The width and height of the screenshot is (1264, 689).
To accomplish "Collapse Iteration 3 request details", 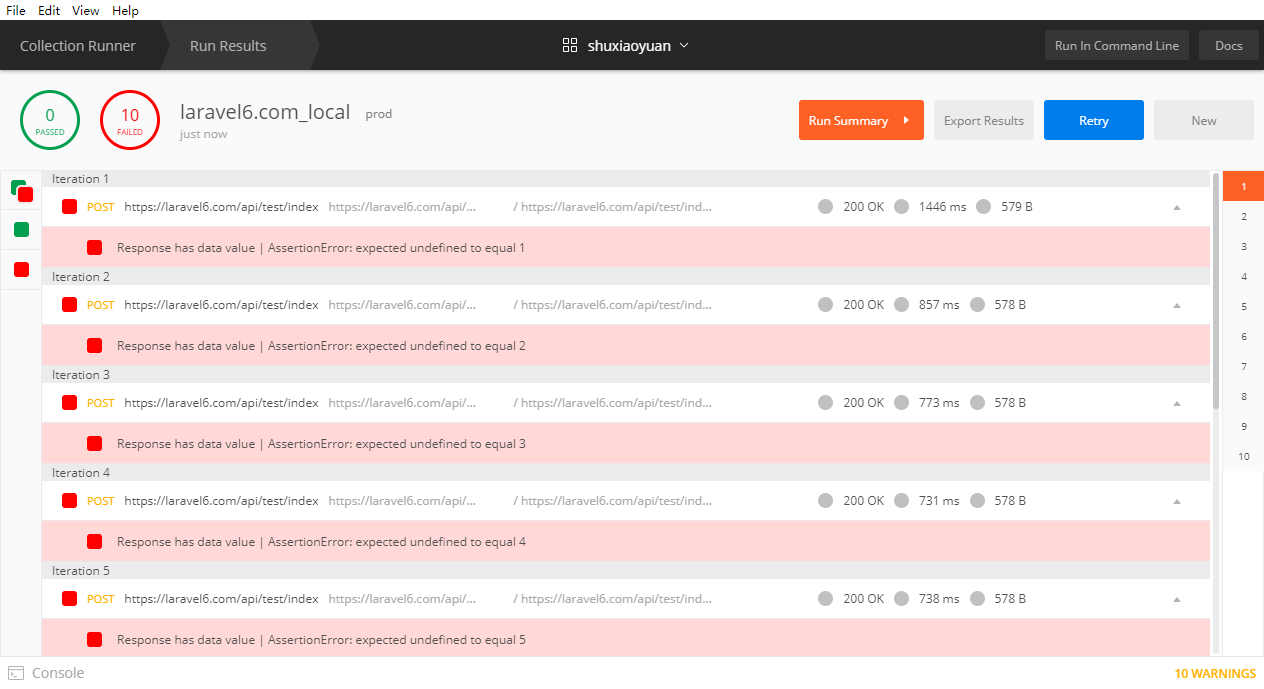I will pyautogui.click(x=1177, y=403).
